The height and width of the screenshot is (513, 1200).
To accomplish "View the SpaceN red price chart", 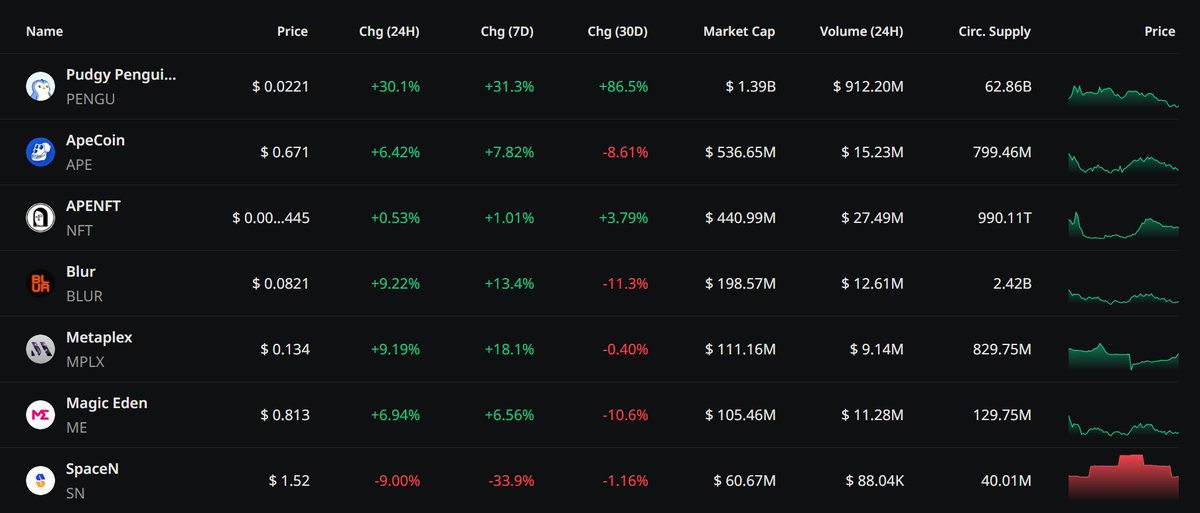I will [1123, 476].
